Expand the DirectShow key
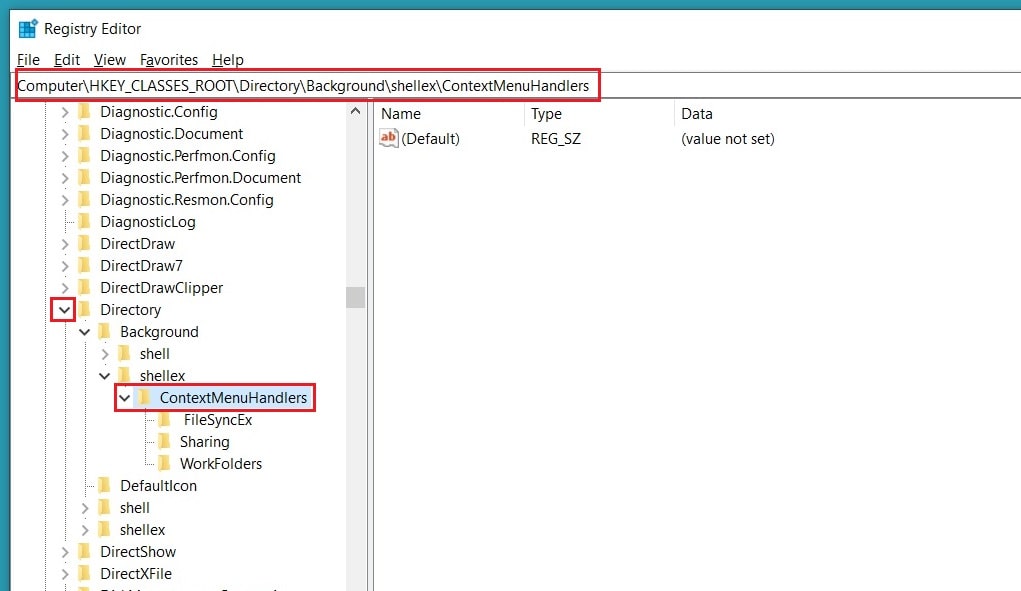 [64, 552]
